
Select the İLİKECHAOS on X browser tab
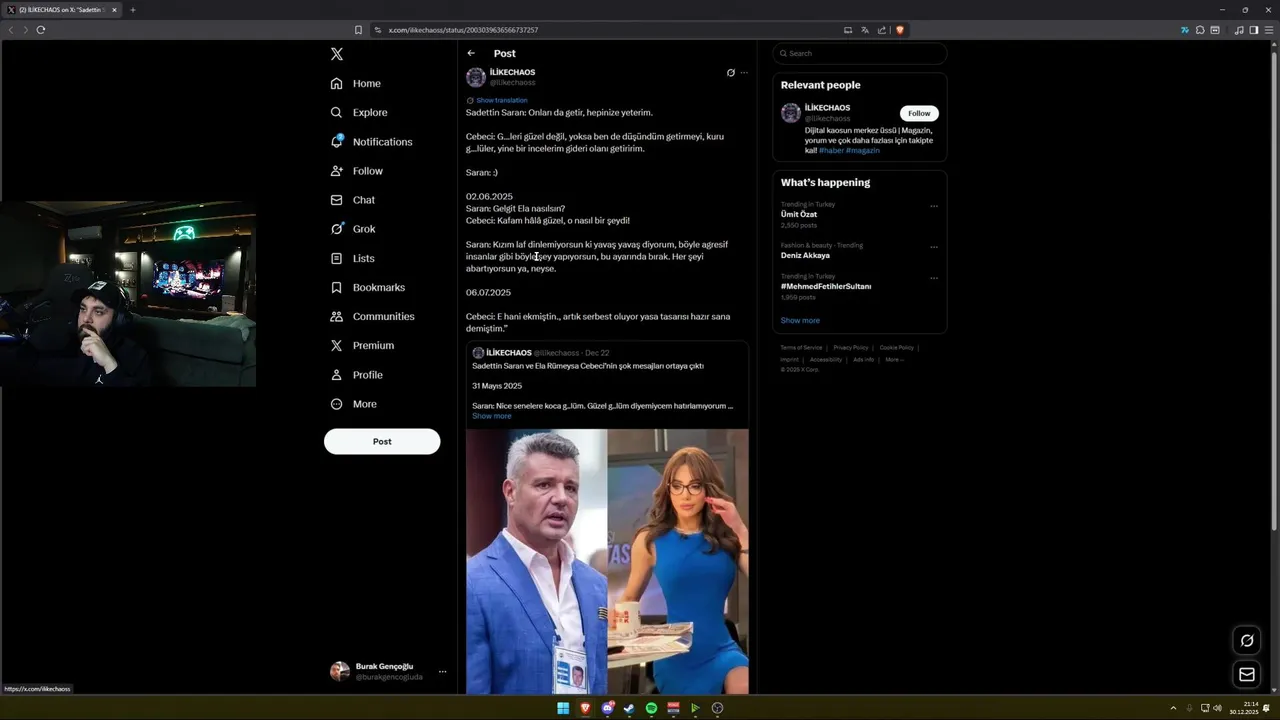coord(62,10)
